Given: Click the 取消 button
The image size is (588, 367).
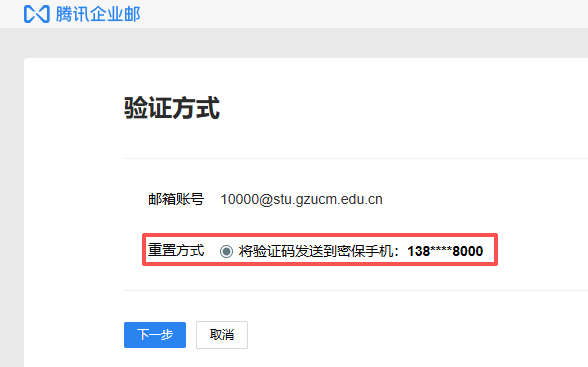Looking at the screenshot, I should 222,335.
